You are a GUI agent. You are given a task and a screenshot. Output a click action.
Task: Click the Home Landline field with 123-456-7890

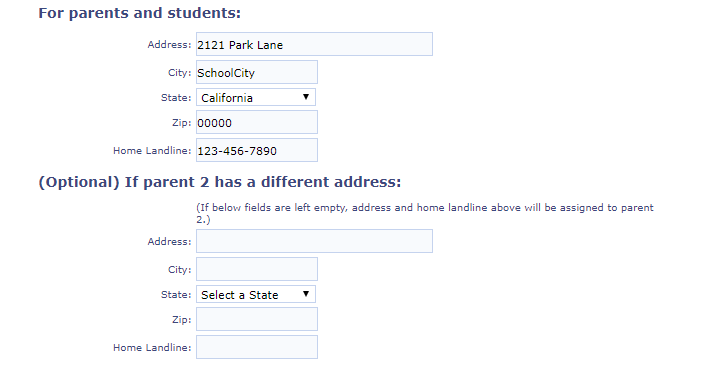click(257, 150)
